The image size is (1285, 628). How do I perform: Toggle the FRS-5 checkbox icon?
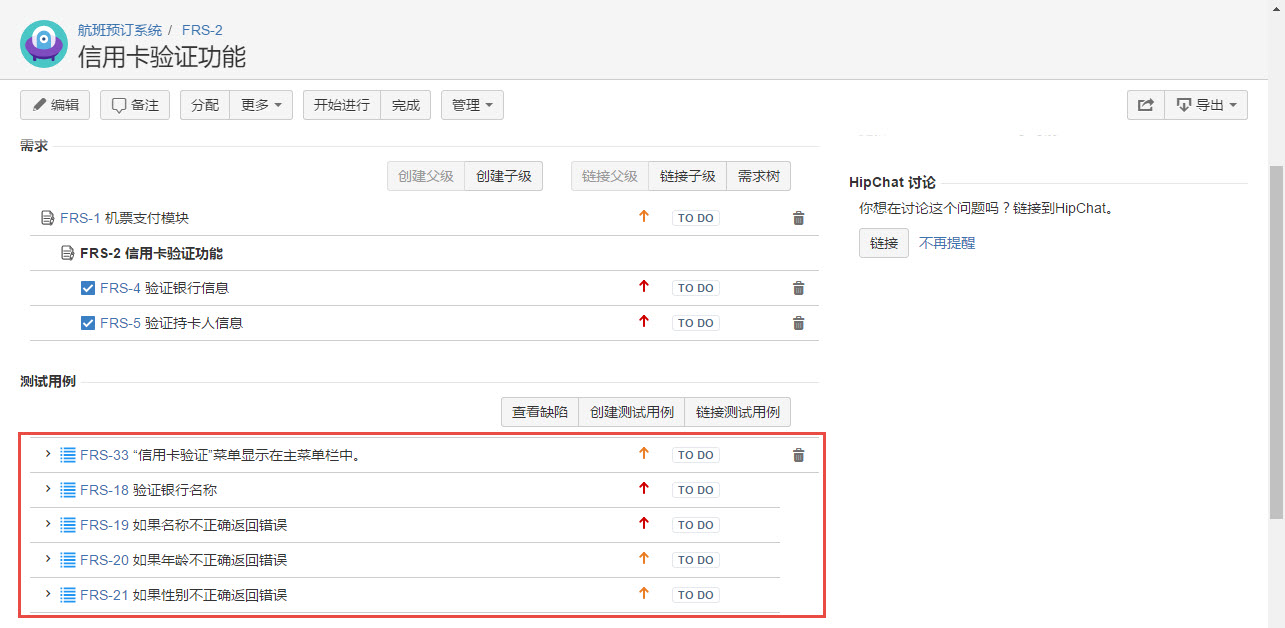point(88,323)
